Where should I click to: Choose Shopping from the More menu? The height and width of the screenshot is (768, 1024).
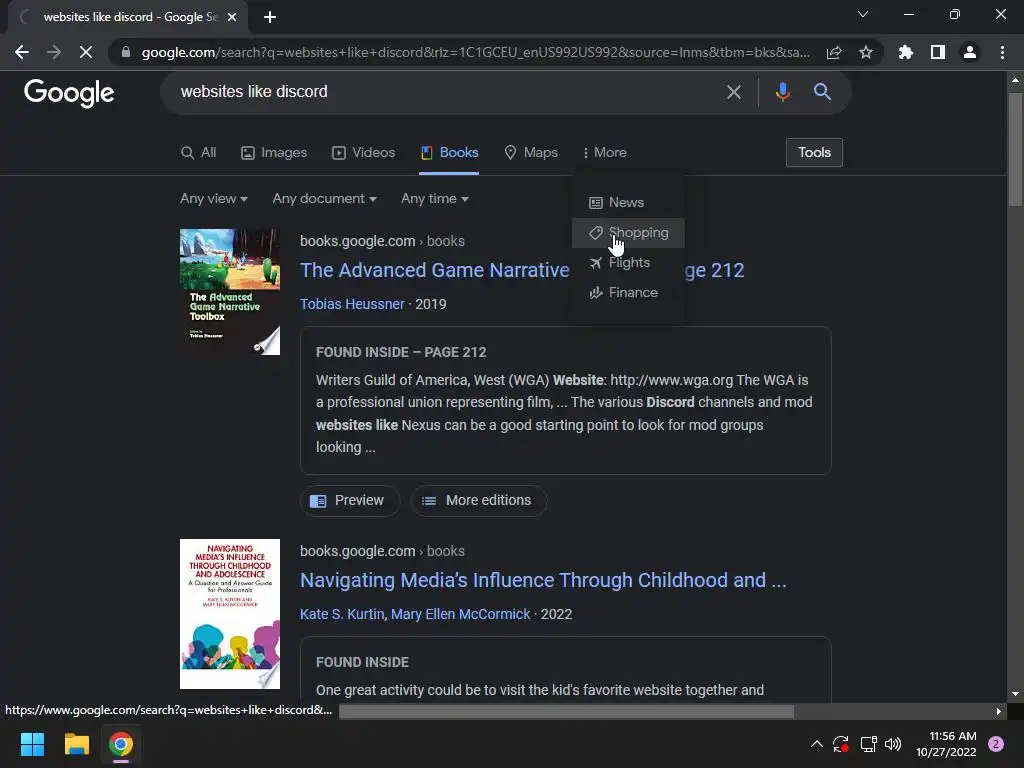[x=628, y=232]
